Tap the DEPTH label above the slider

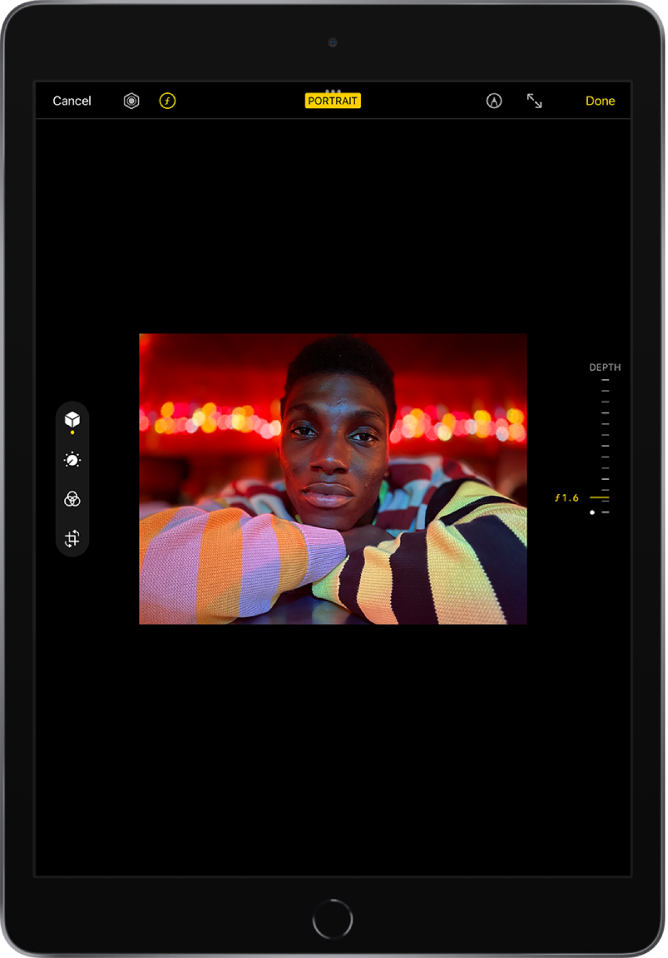604,368
